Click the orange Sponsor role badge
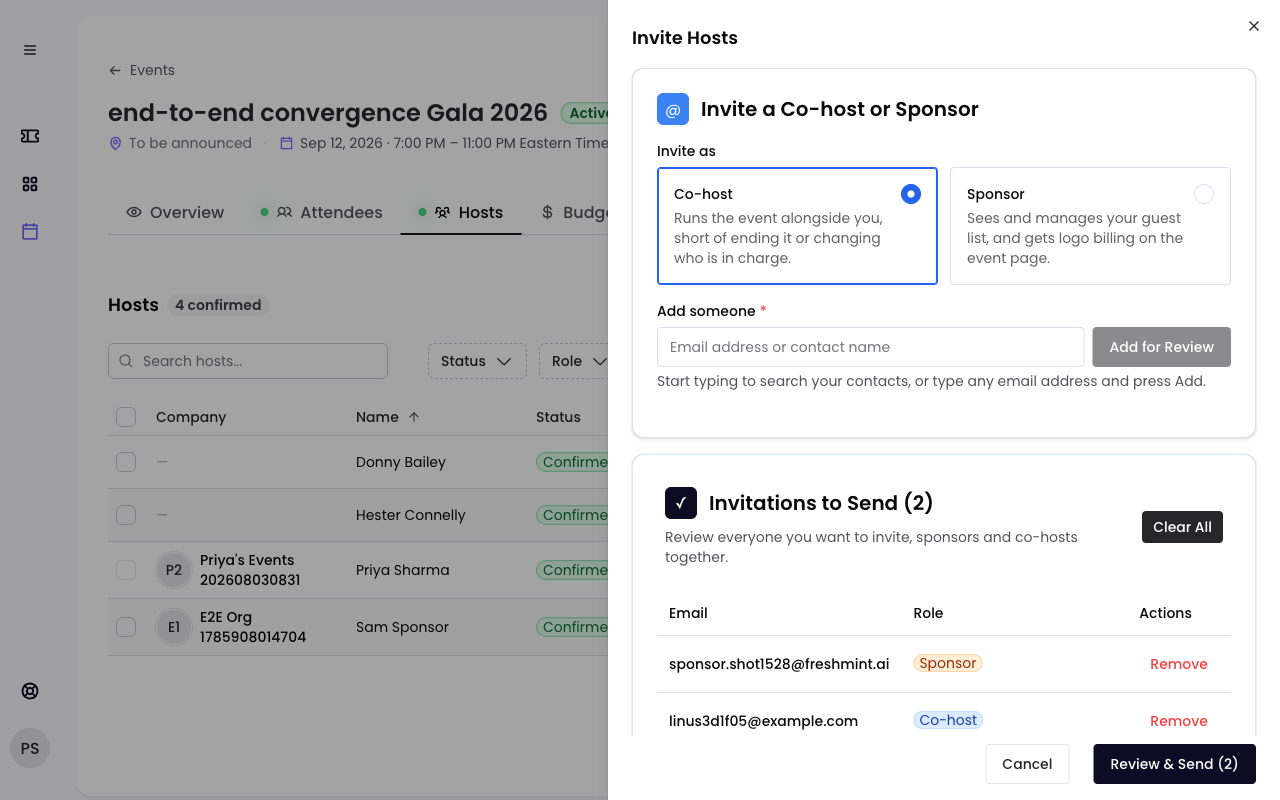The height and width of the screenshot is (800, 1280). [948, 663]
